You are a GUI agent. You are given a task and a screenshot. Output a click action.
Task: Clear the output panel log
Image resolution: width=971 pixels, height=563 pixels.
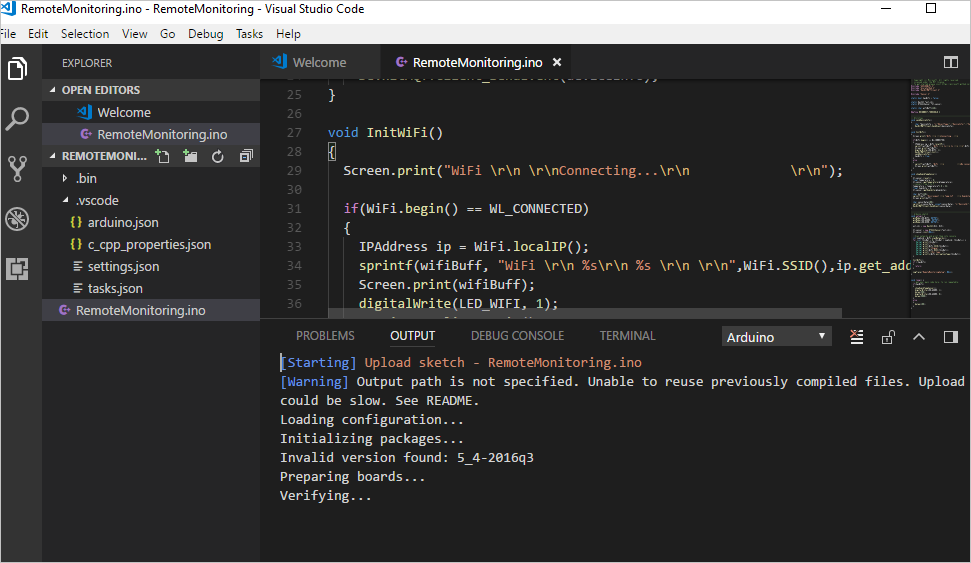pyautogui.click(x=856, y=337)
